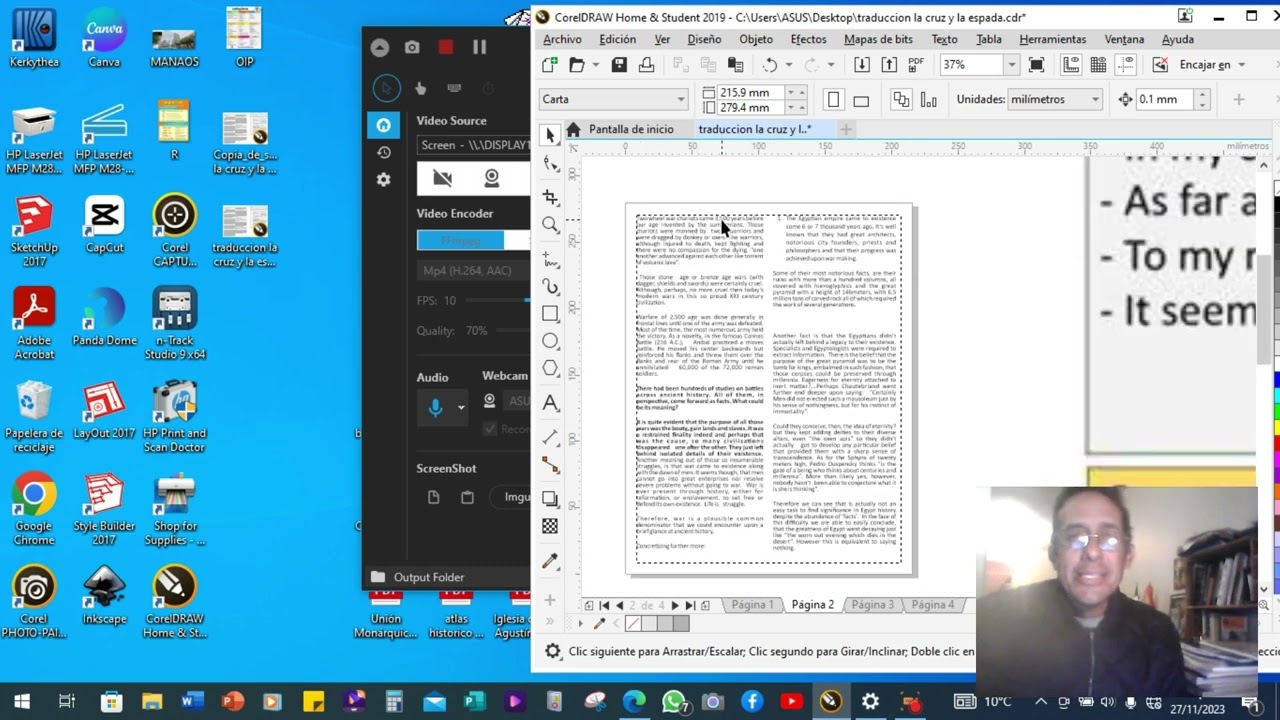This screenshot has height=720, width=1280.
Task: Open the Video Source Screen dropdown
Action: coord(474,146)
